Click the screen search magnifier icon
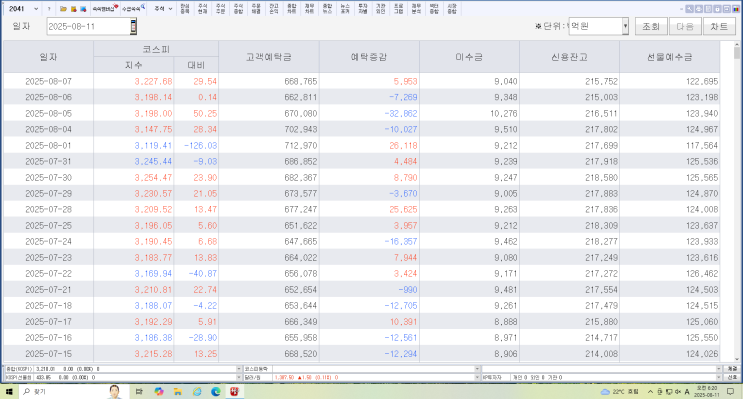 pyautogui.click(x=133, y=9)
